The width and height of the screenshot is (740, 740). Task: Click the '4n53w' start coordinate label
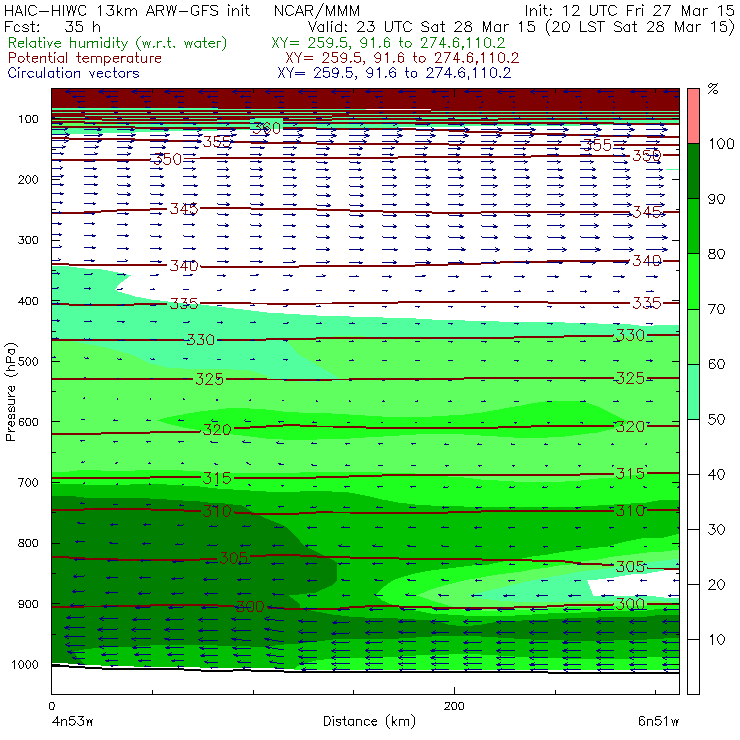click(72, 721)
